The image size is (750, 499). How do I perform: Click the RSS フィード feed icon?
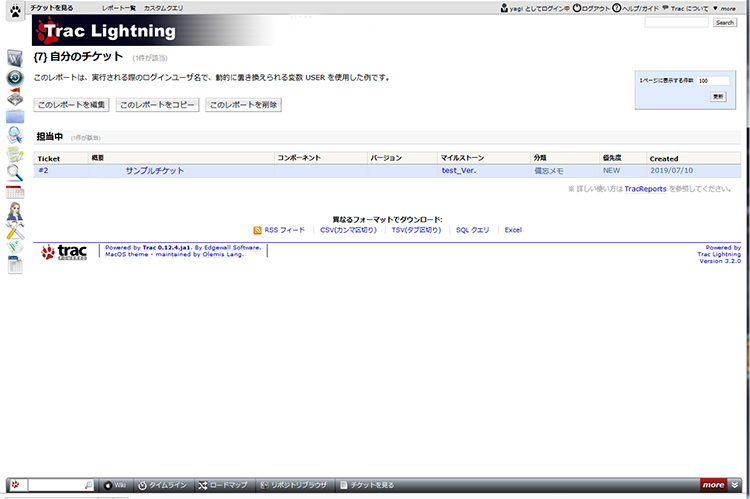pyautogui.click(x=258, y=230)
